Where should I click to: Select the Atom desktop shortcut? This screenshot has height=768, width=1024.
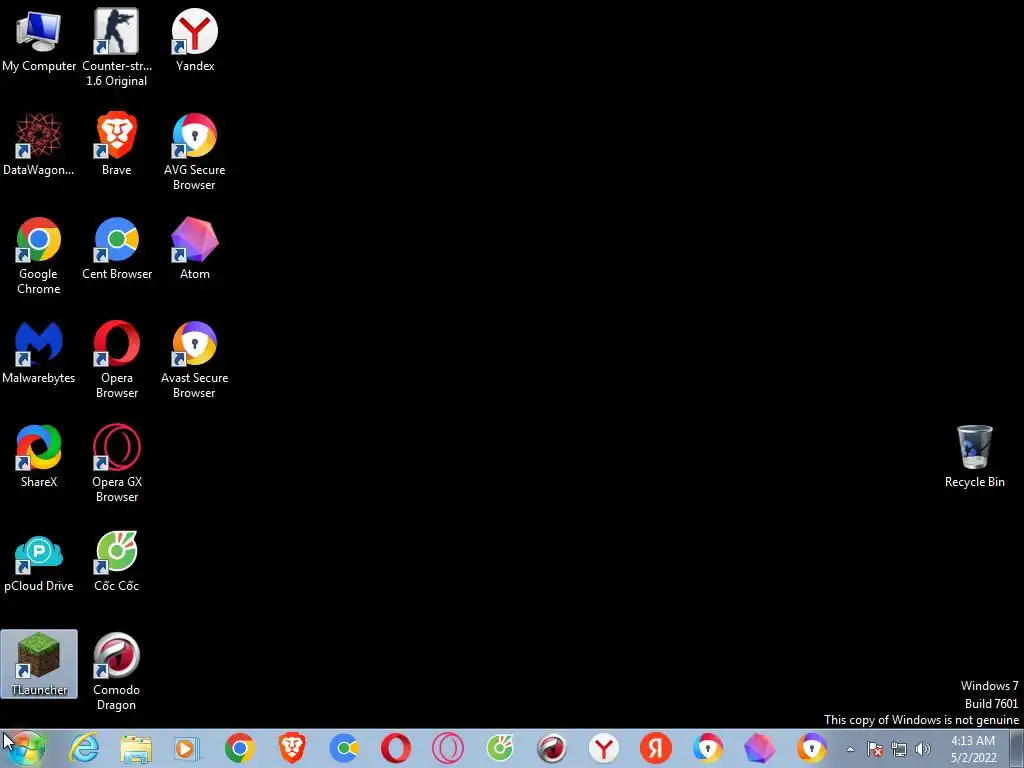click(195, 248)
